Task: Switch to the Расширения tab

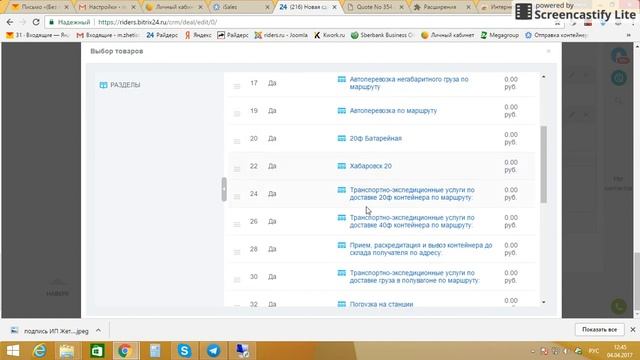Action: click(442, 7)
